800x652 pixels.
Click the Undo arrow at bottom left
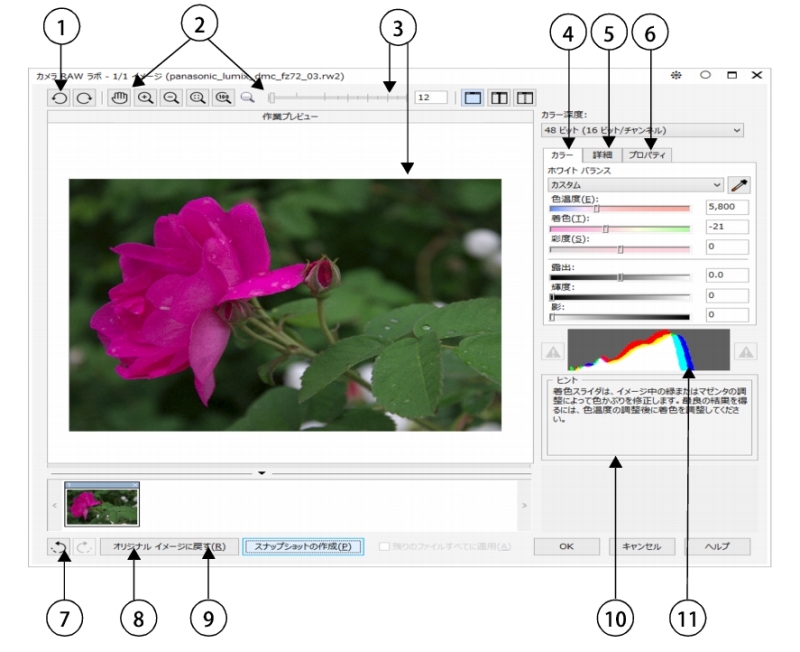click(x=62, y=547)
